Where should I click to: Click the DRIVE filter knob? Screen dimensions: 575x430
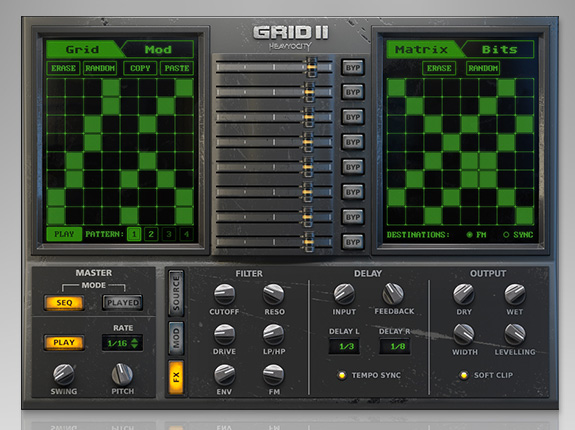pyautogui.click(x=224, y=335)
